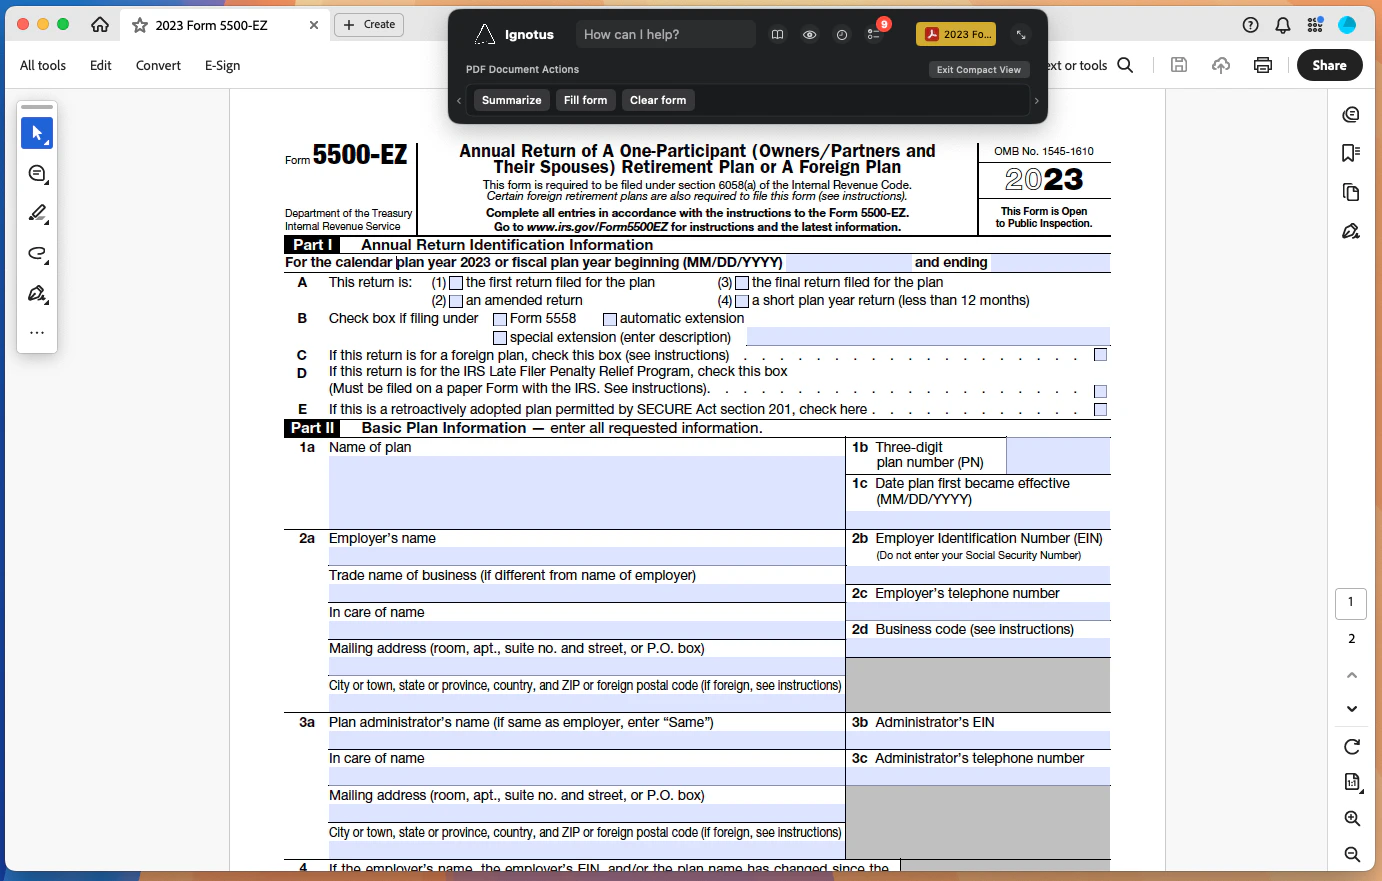Open the Edit menu tab

tap(100, 65)
